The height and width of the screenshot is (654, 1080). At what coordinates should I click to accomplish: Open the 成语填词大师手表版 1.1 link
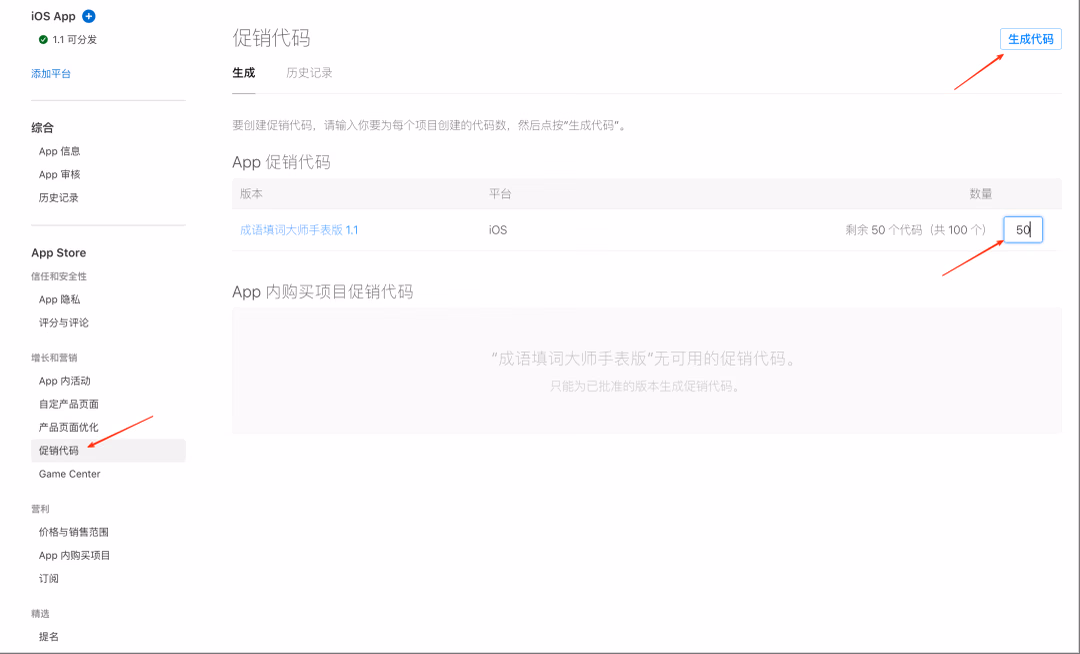[299, 230]
